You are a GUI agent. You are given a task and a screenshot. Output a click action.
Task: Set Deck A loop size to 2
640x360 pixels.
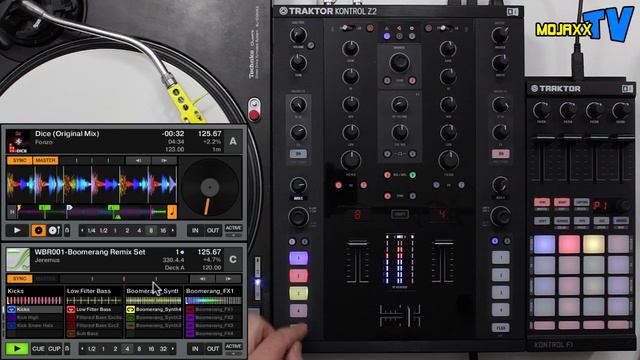click(x=127, y=231)
